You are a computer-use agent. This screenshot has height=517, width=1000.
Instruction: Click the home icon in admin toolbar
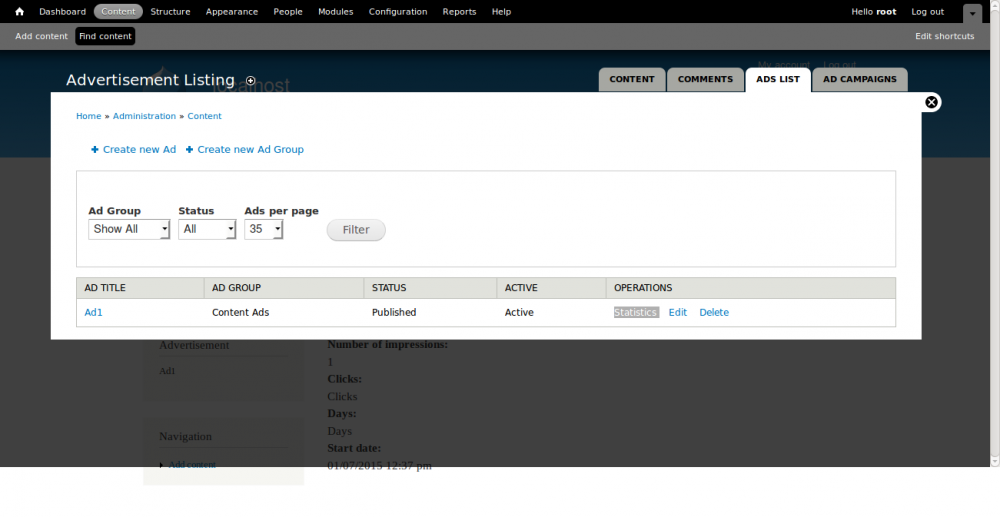(19, 12)
